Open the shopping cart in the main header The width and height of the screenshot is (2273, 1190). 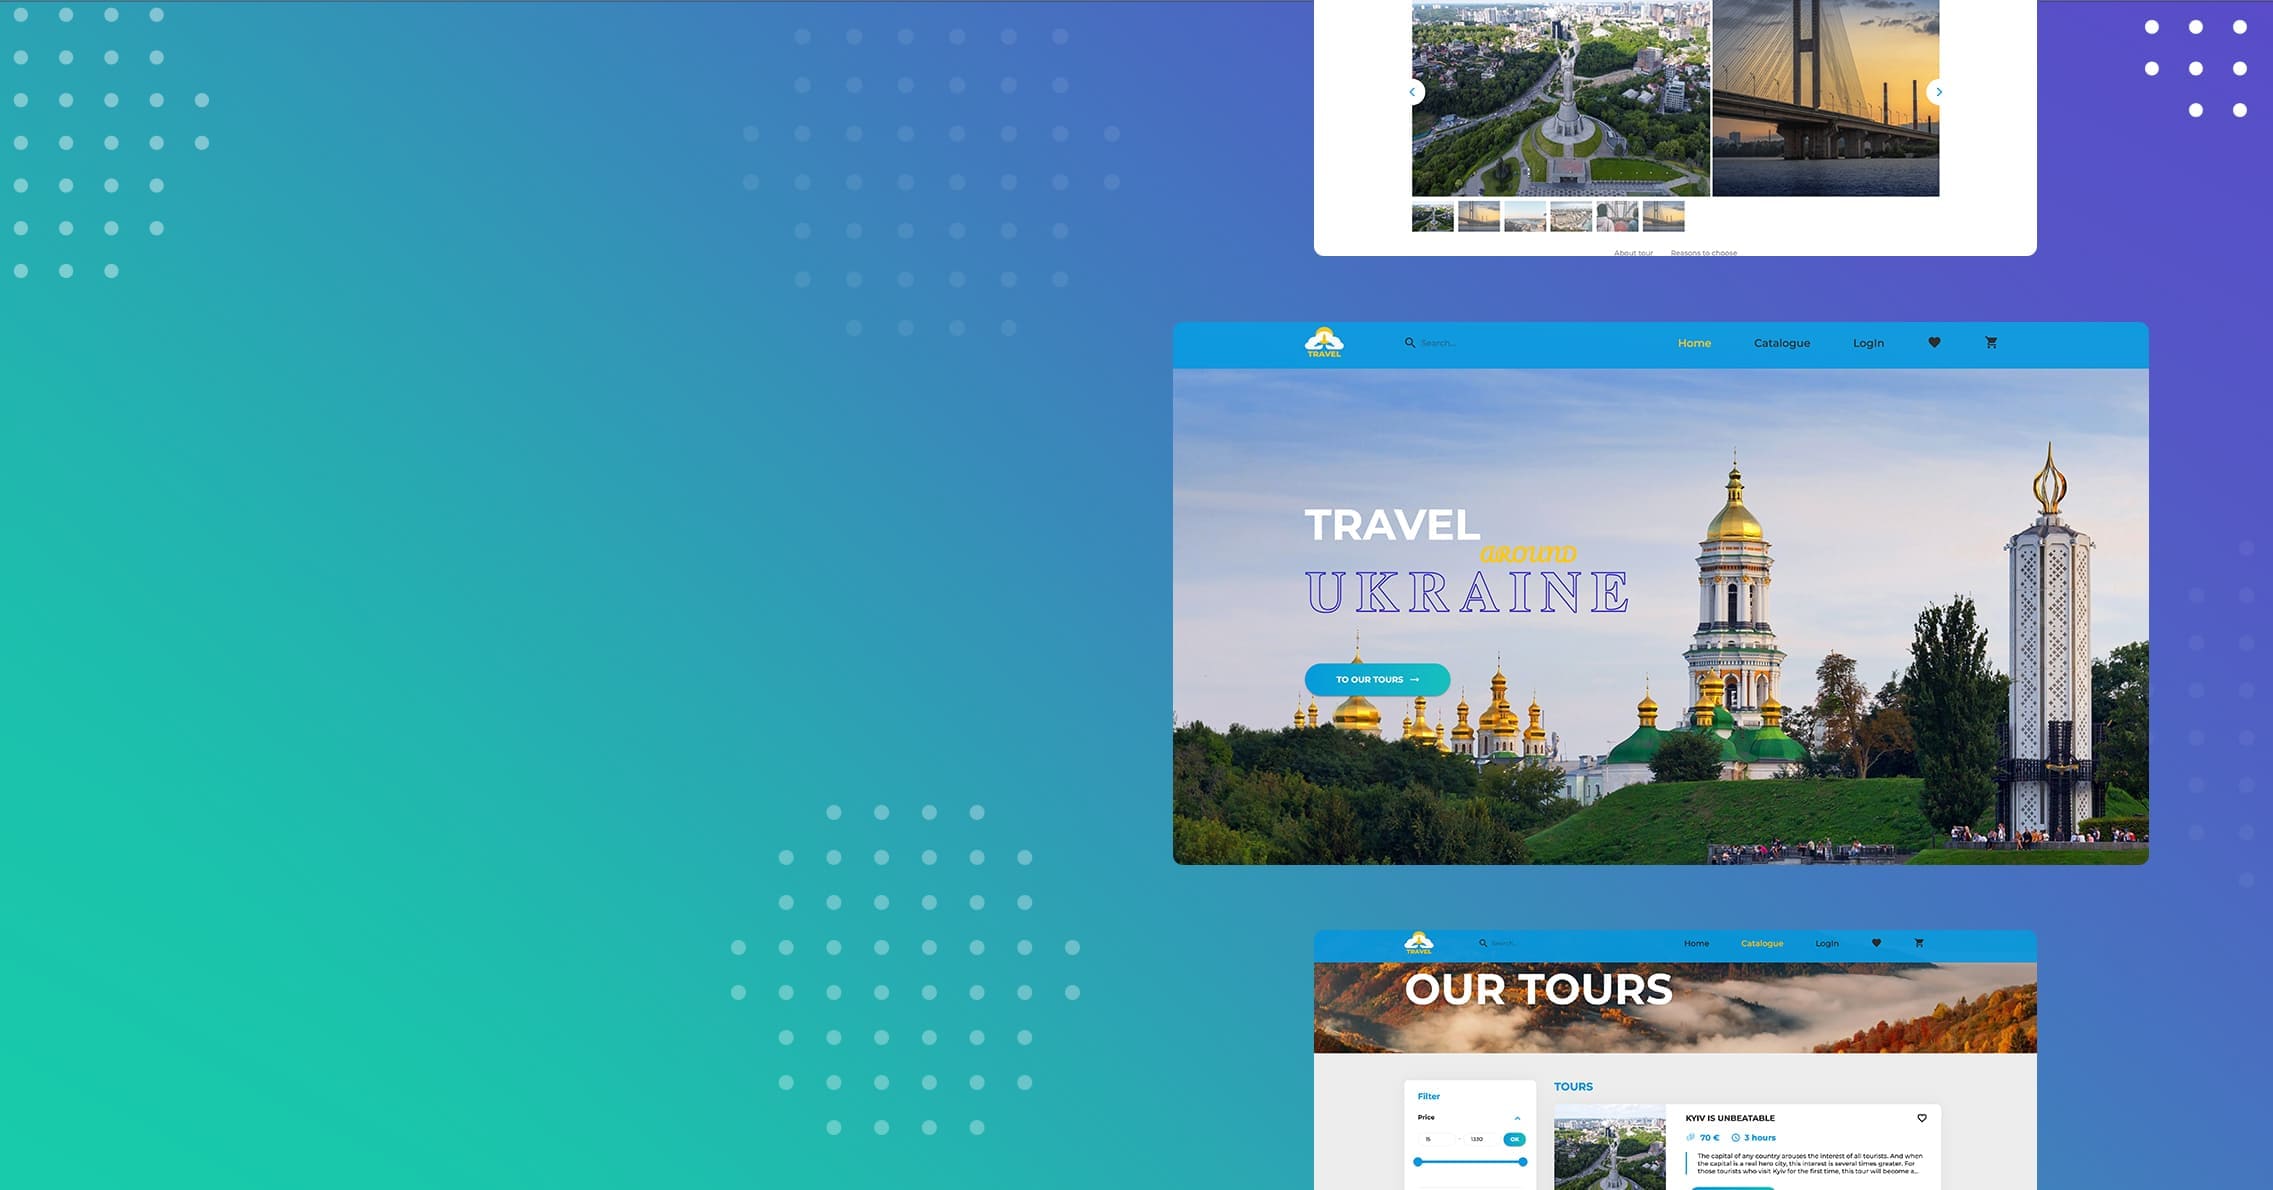pyautogui.click(x=1991, y=343)
